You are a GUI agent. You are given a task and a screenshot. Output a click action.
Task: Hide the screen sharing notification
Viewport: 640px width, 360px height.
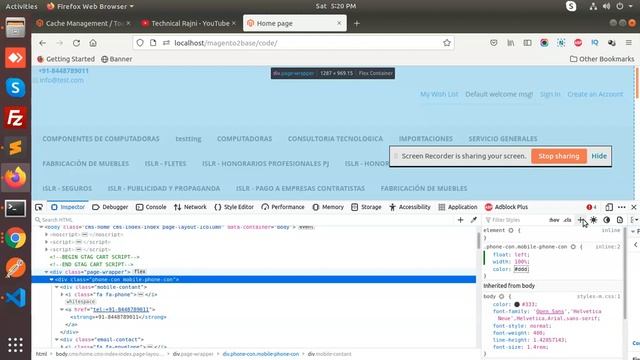[x=599, y=156]
